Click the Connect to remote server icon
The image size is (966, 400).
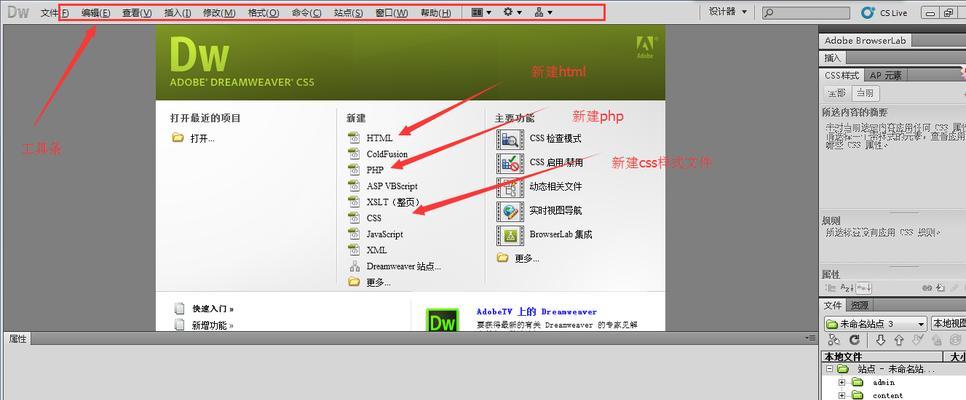pos(834,340)
